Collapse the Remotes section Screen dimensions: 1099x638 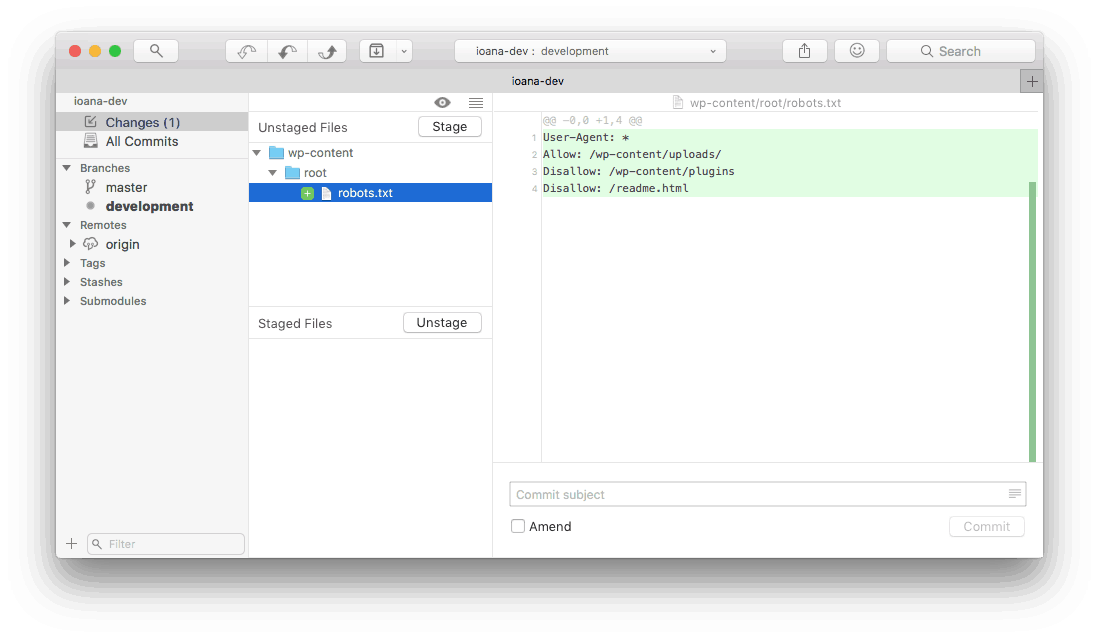67,225
